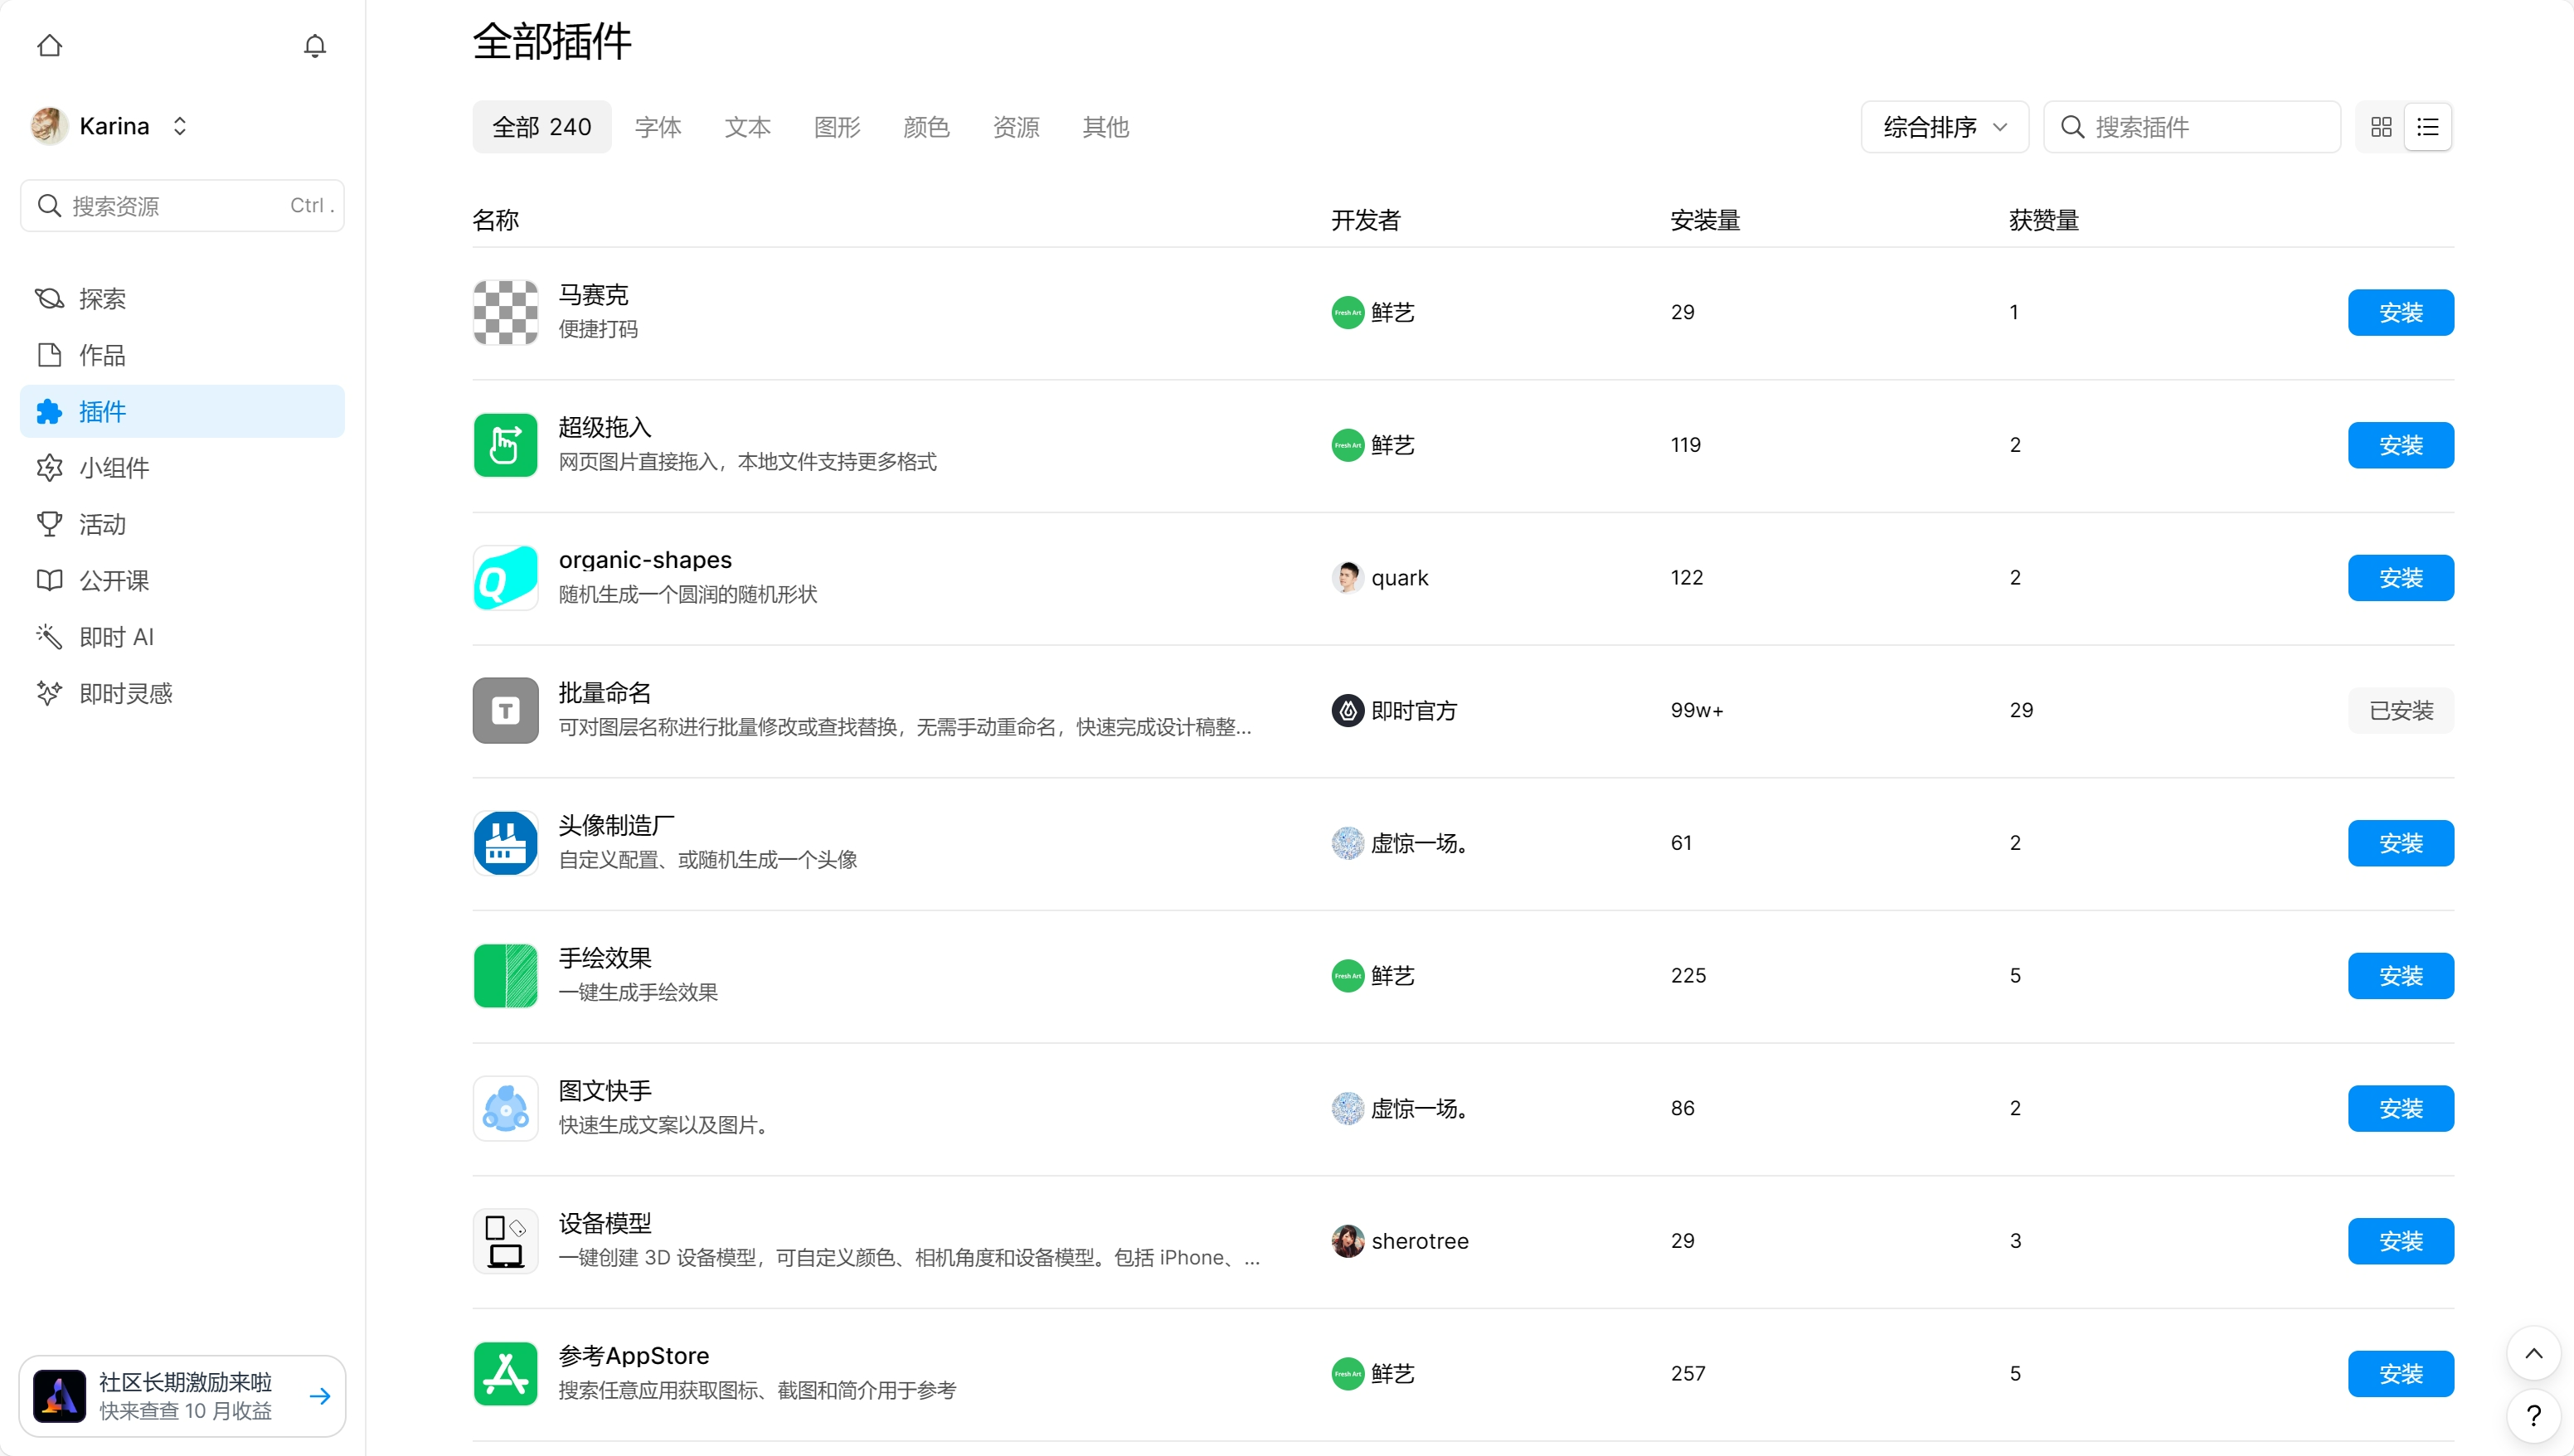Open notifications bell
This screenshot has height=1456, width=2574.
314,46
